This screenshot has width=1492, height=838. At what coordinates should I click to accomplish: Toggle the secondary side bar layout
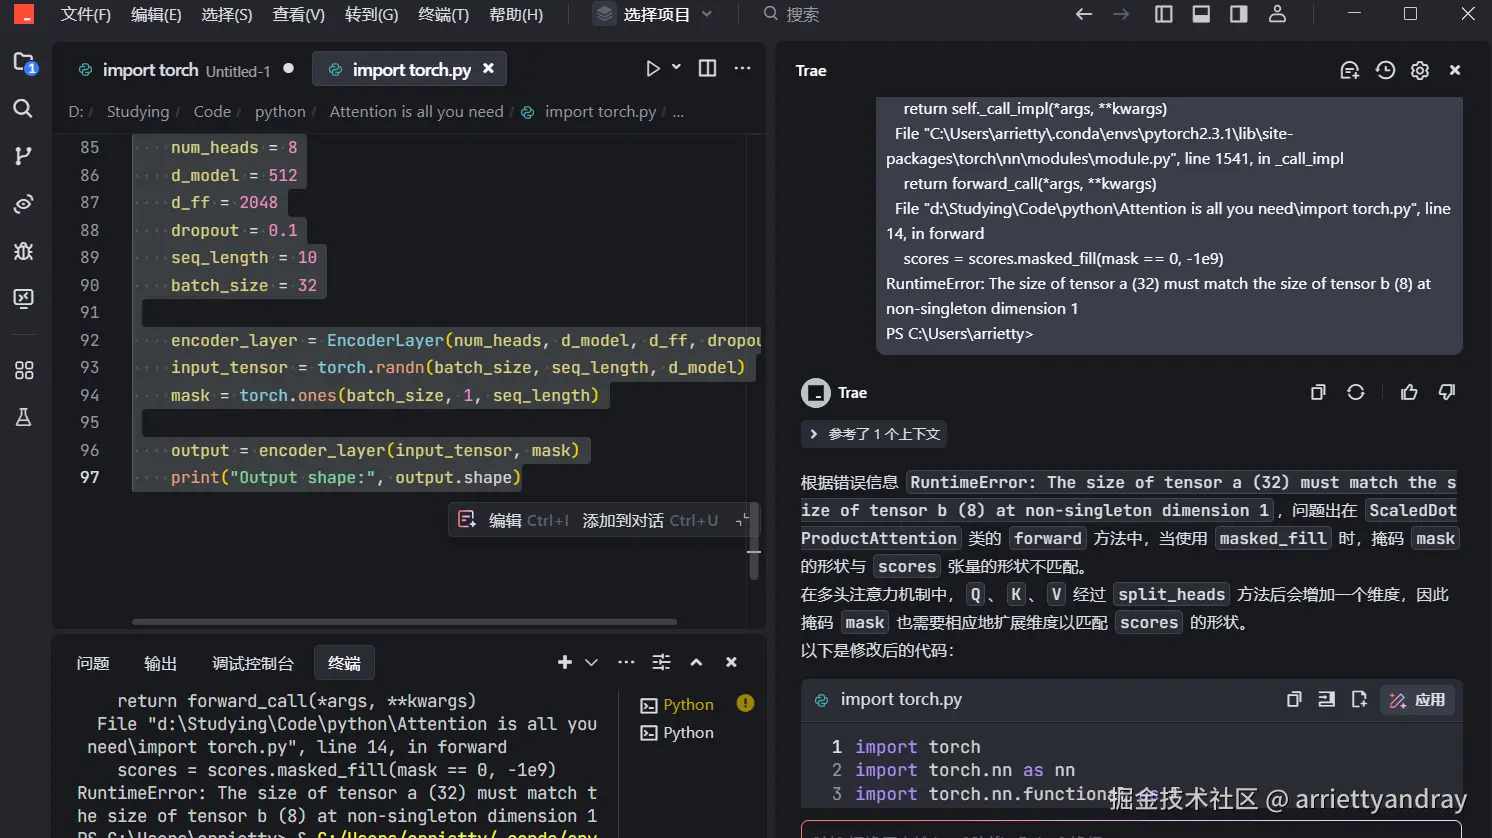coord(1239,14)
